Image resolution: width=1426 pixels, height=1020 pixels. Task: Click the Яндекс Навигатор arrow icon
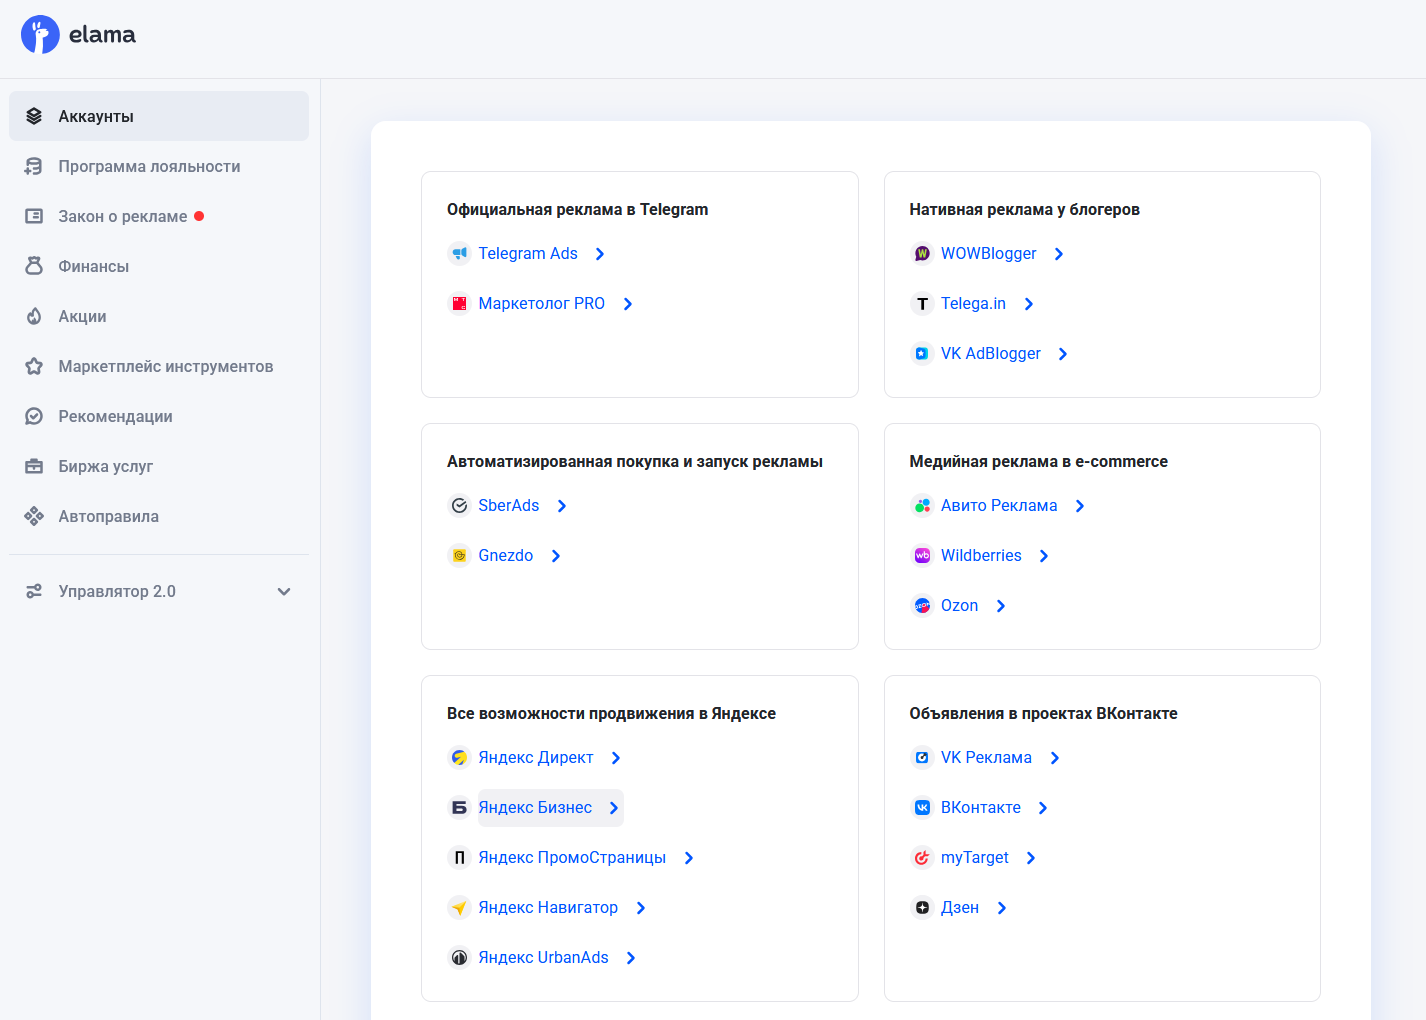[x=459, y=908]
